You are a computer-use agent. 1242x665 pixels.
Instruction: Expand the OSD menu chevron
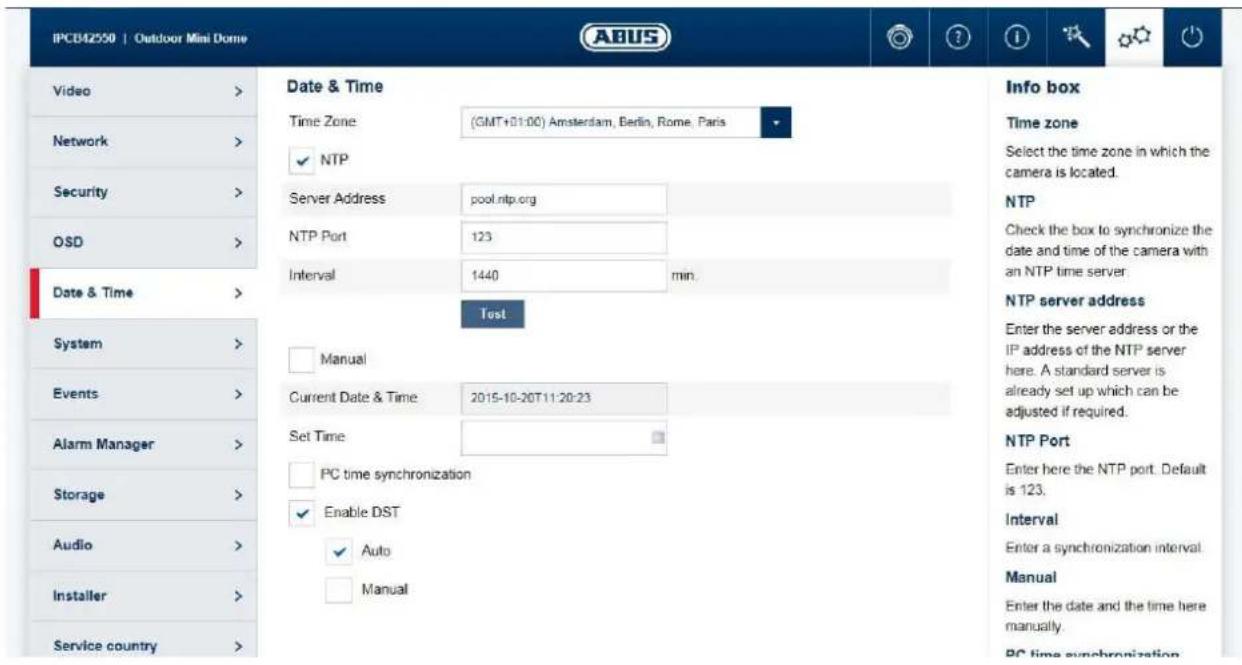point(238,242)
